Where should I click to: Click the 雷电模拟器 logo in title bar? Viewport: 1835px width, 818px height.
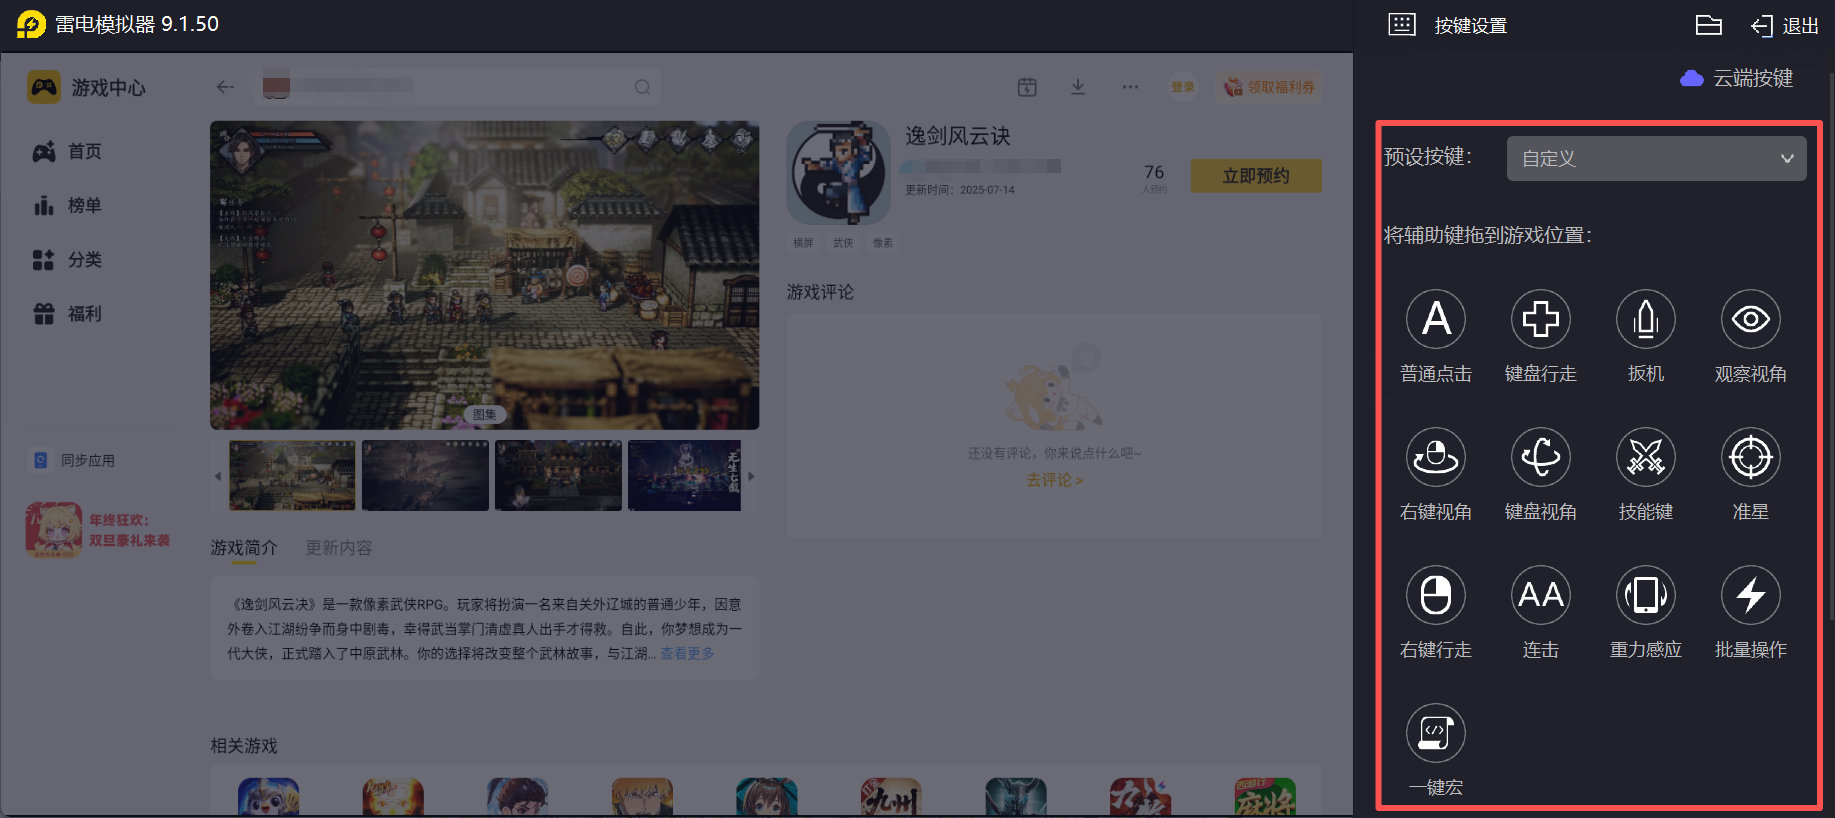point(31,24)
